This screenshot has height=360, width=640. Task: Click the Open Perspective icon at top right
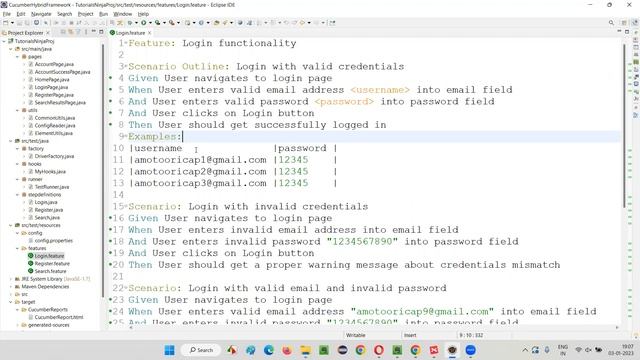point(624,23)
